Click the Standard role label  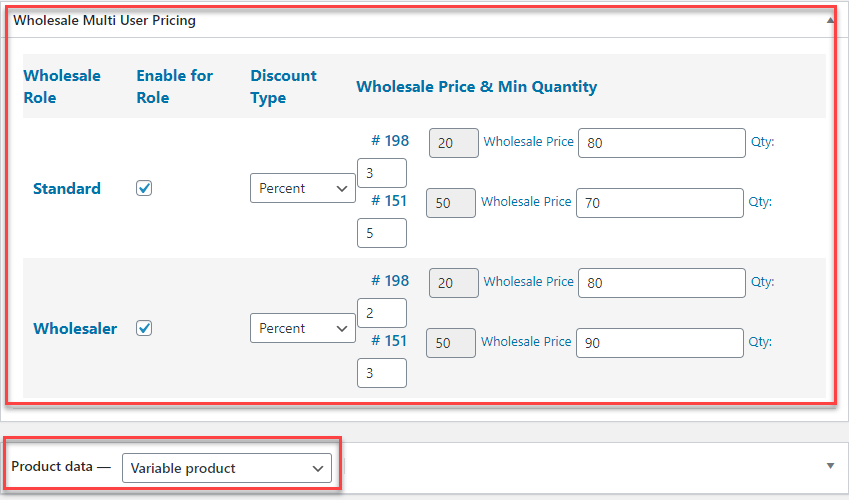pos(67,188)
